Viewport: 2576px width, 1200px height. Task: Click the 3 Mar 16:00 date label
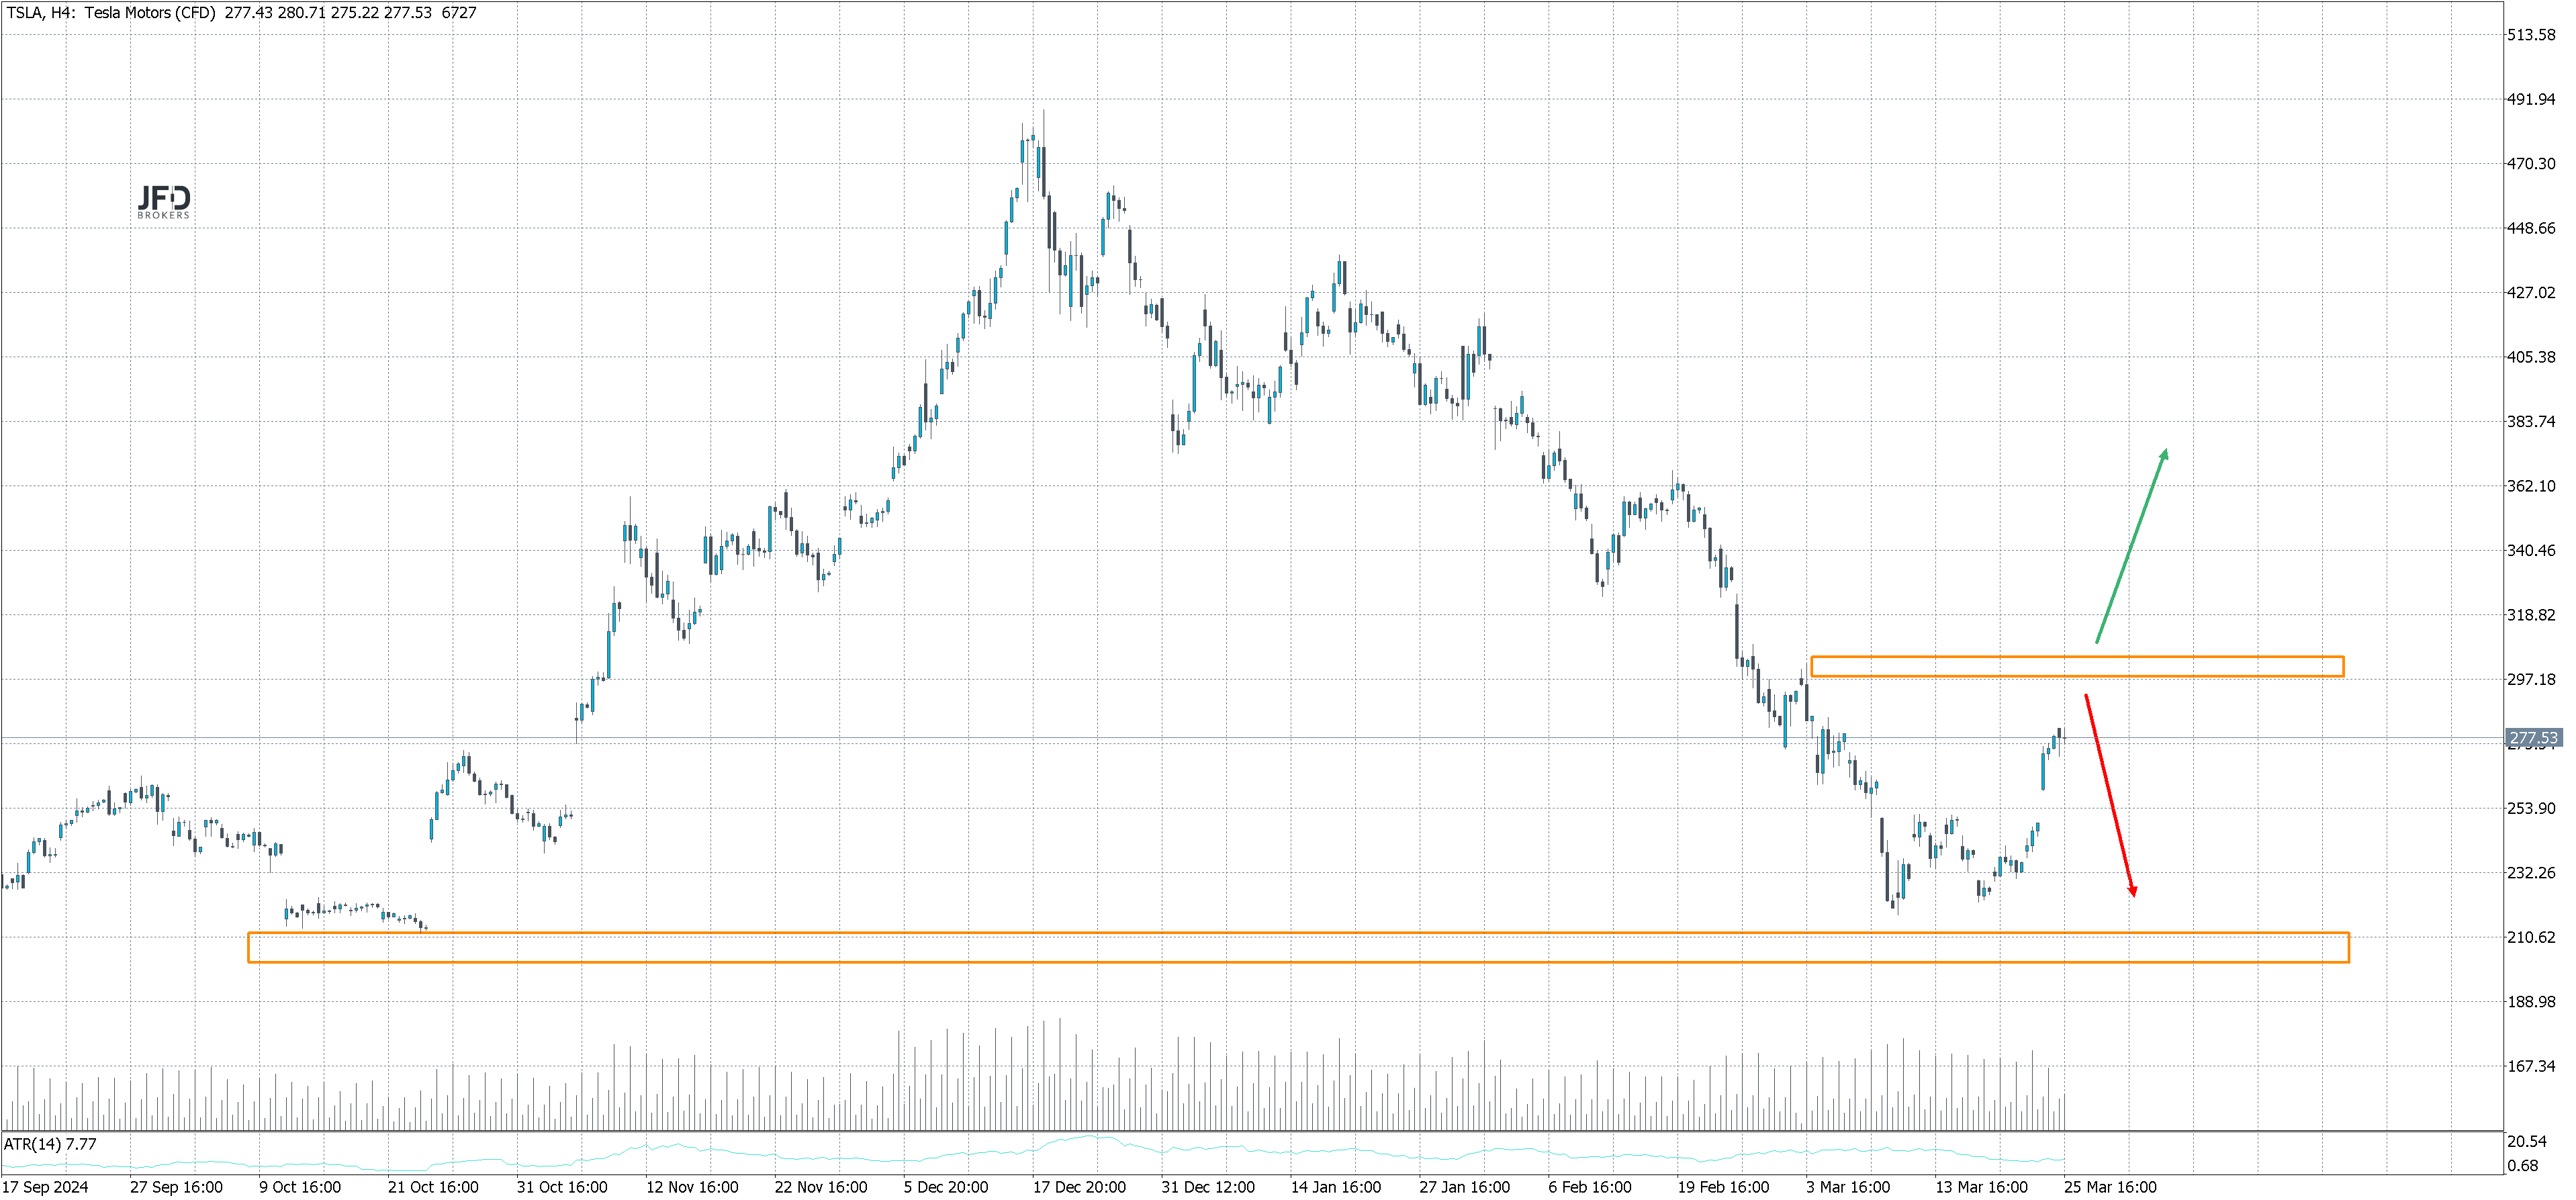[1848, 1187]
